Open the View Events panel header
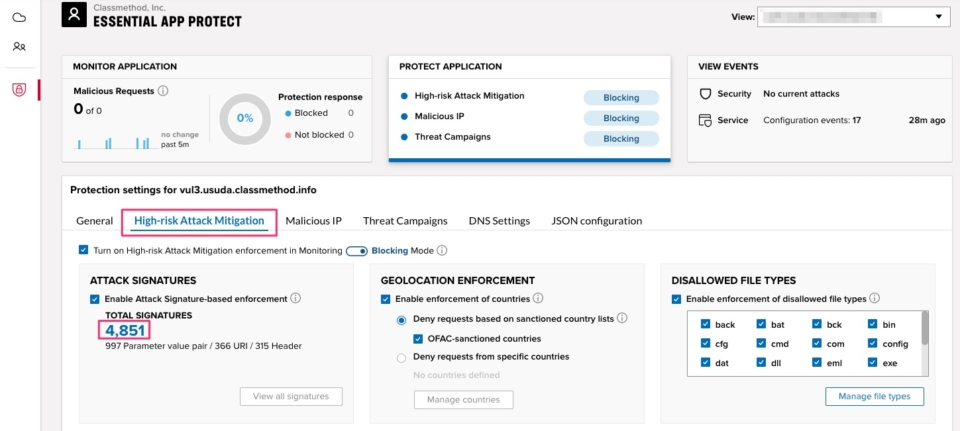The image size is (960, 431). (x=728, y=67)
